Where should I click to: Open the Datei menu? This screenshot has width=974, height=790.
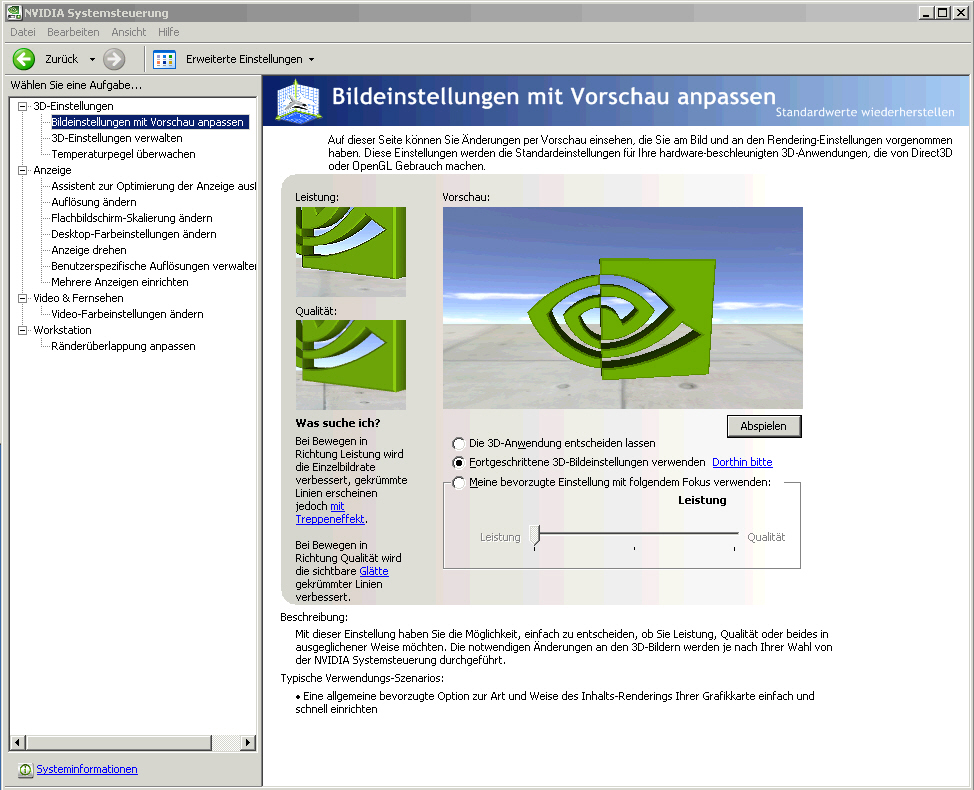[x=22, y=32]
